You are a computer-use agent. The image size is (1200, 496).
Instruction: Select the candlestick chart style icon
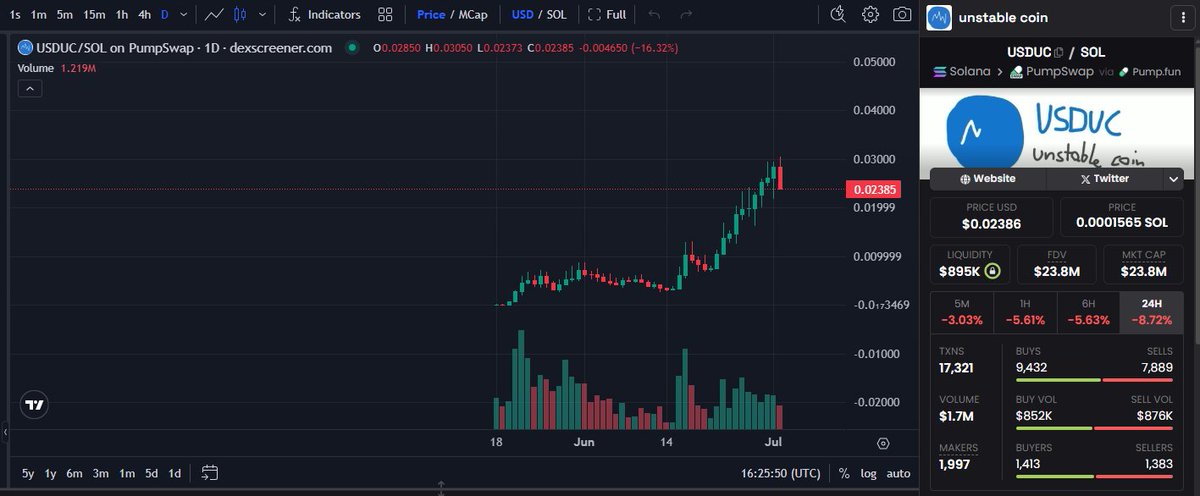pos(239,15)
